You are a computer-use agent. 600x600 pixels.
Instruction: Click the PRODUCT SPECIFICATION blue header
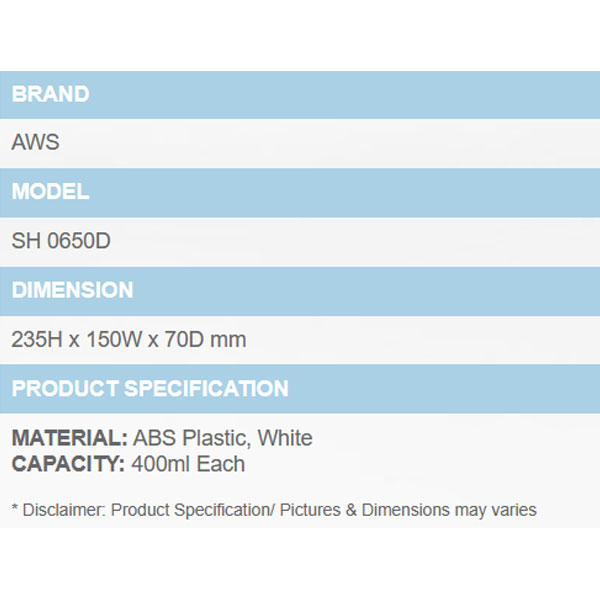150,389
